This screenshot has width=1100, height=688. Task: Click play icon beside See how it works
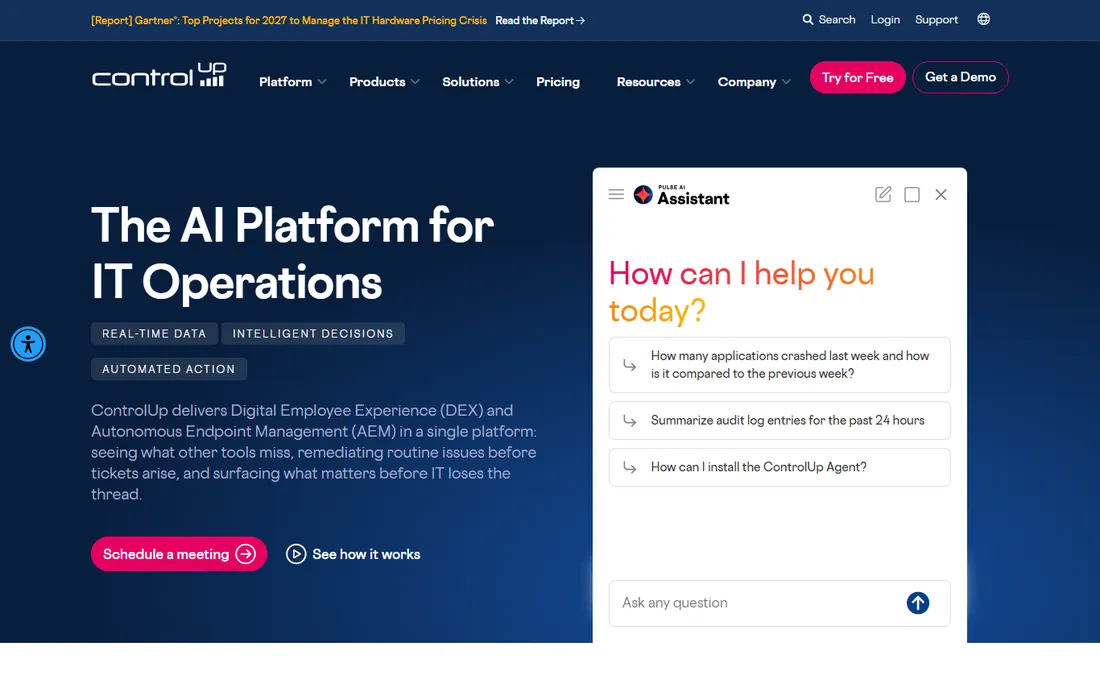click(x=296, y=554)
